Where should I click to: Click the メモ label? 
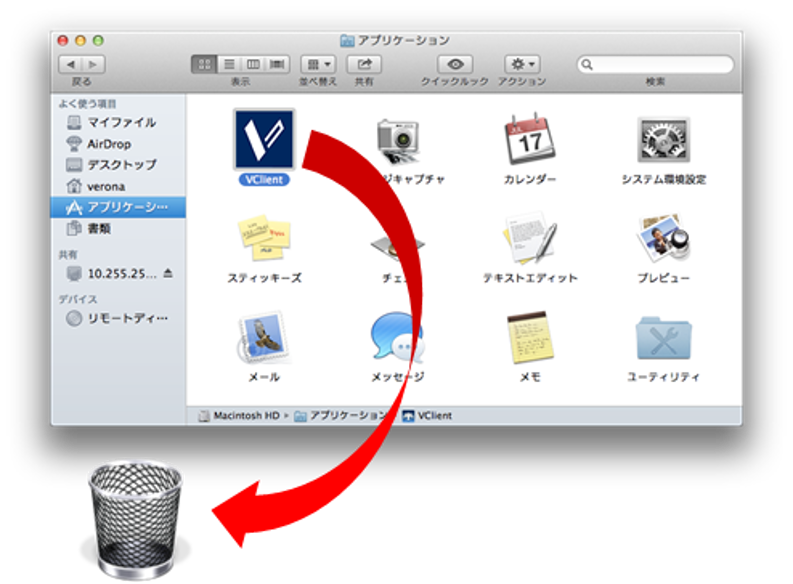530,377
